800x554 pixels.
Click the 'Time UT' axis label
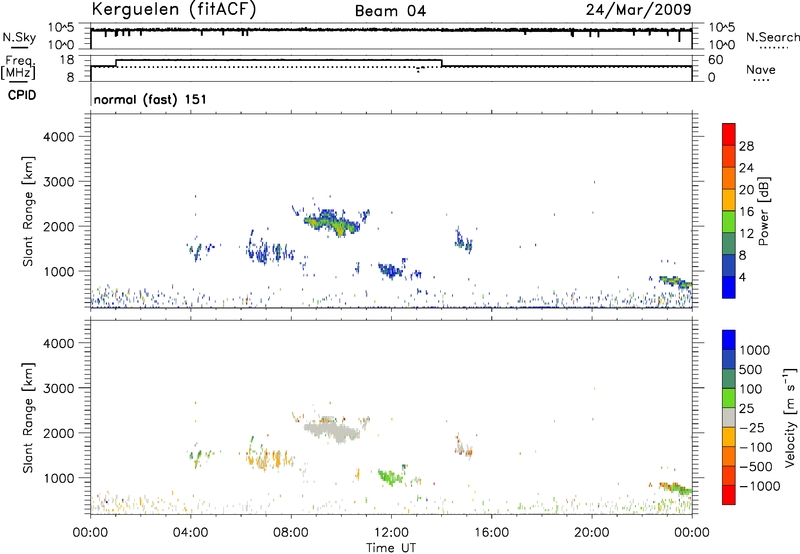pos(391,548)
